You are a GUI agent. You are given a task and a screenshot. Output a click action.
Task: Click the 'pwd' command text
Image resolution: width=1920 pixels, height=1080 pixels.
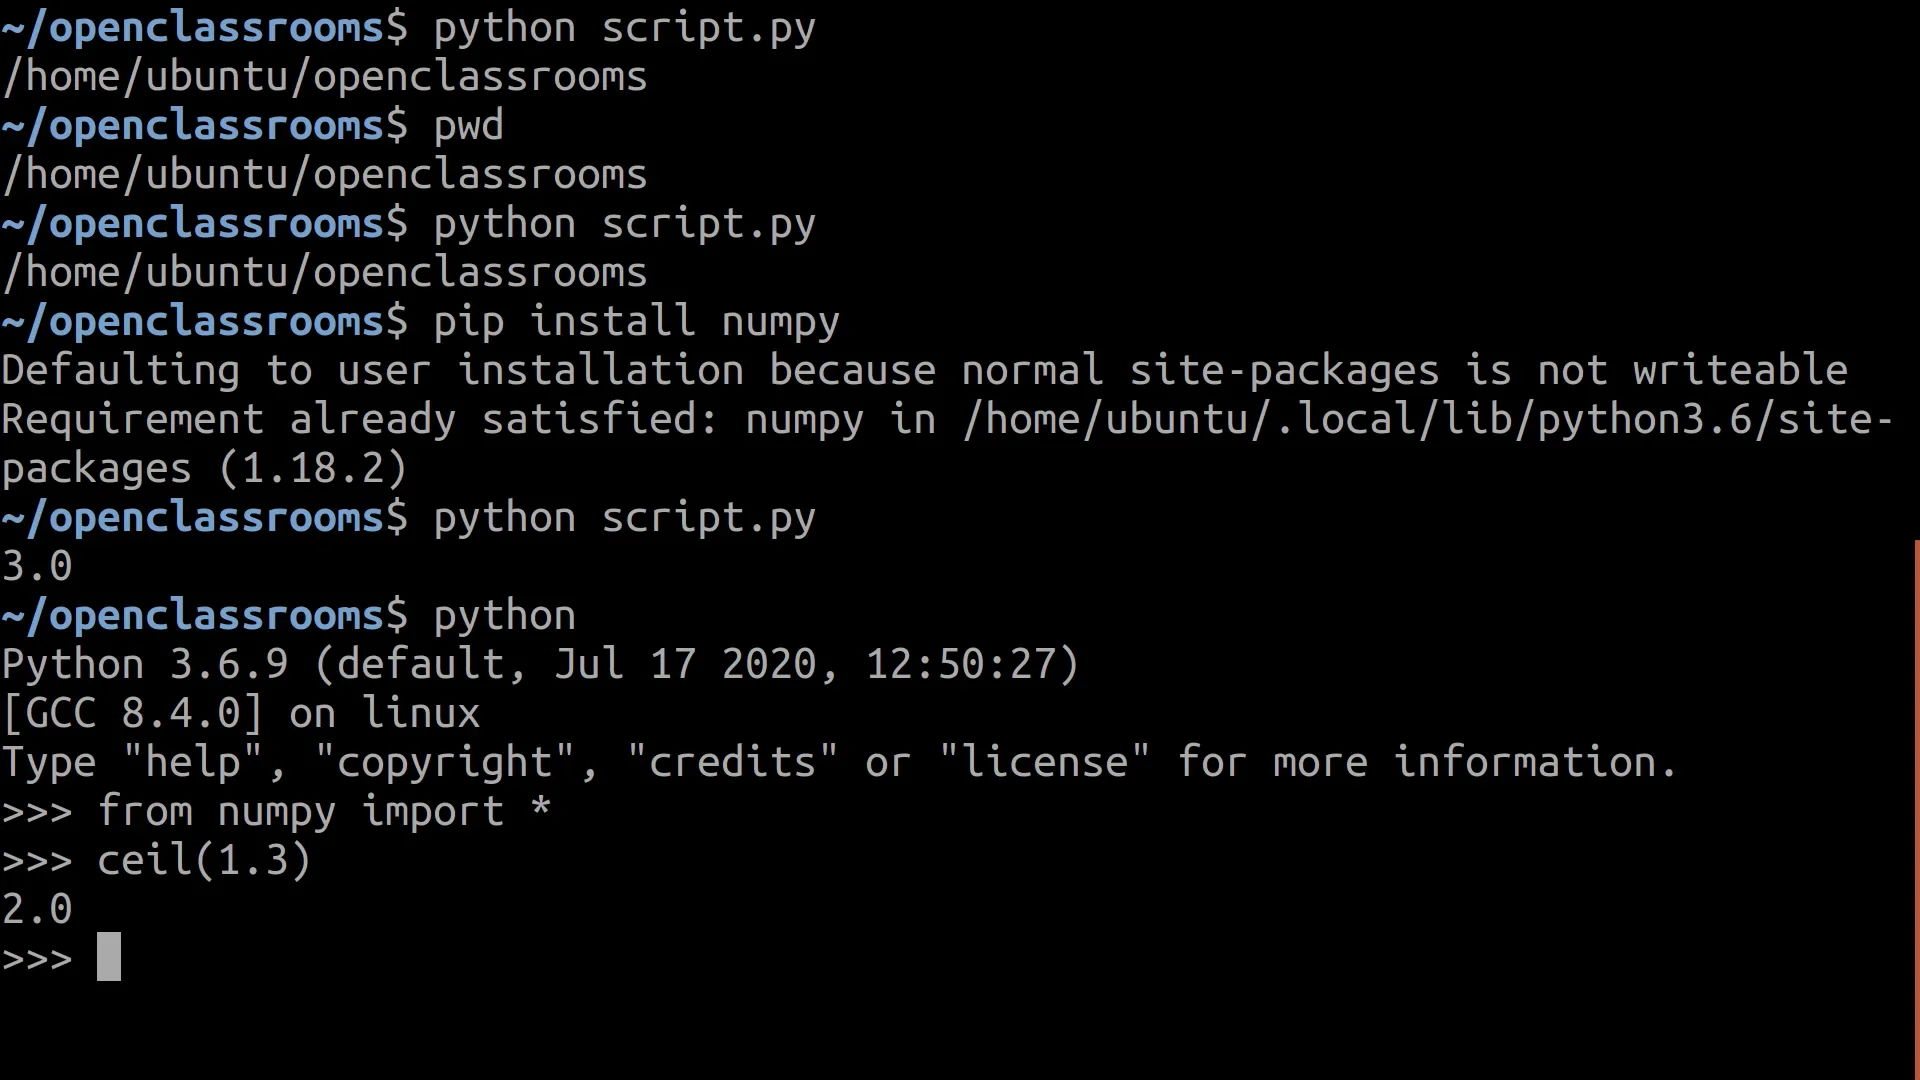(x=468, y=127)
